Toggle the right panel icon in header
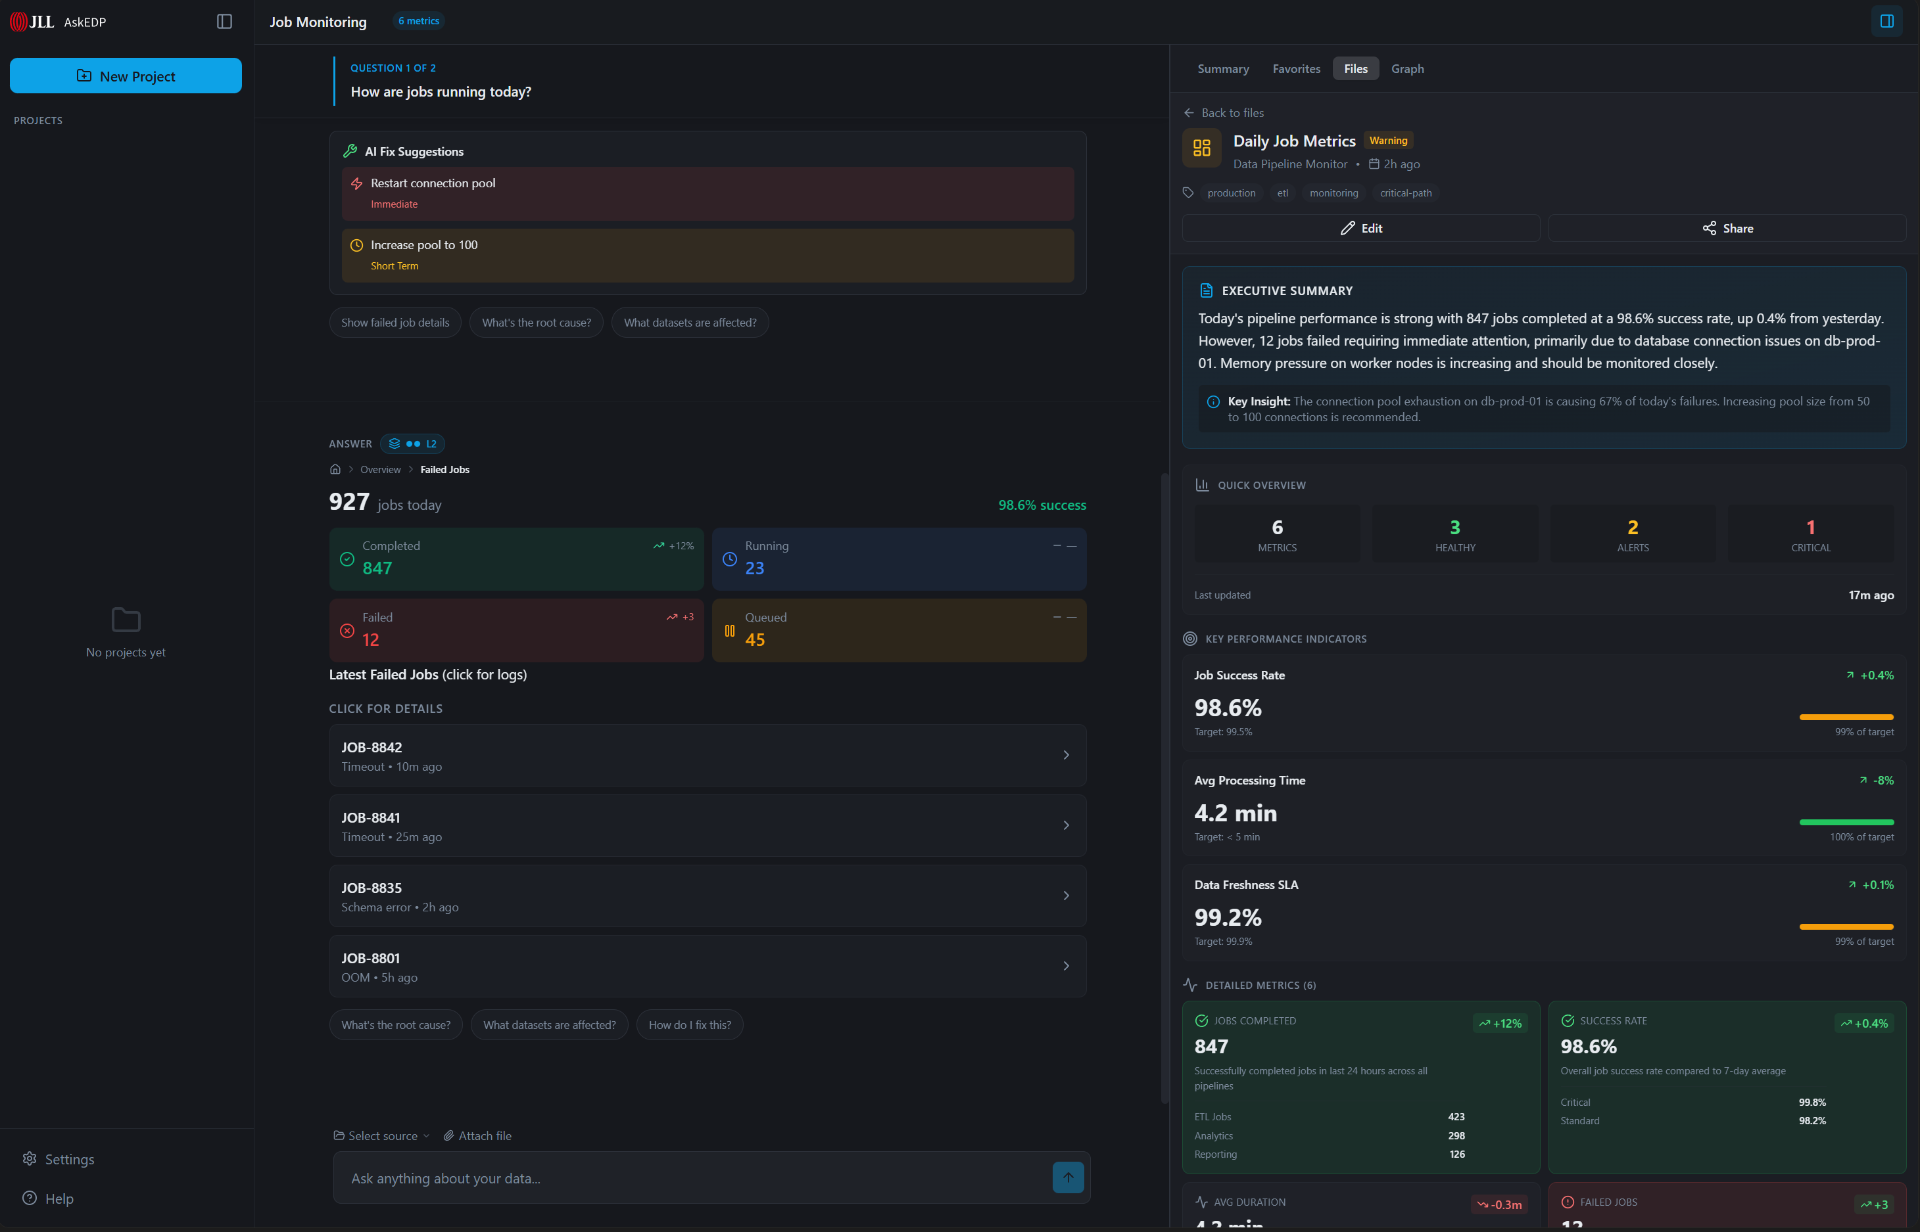 [x=1886, y=21]
